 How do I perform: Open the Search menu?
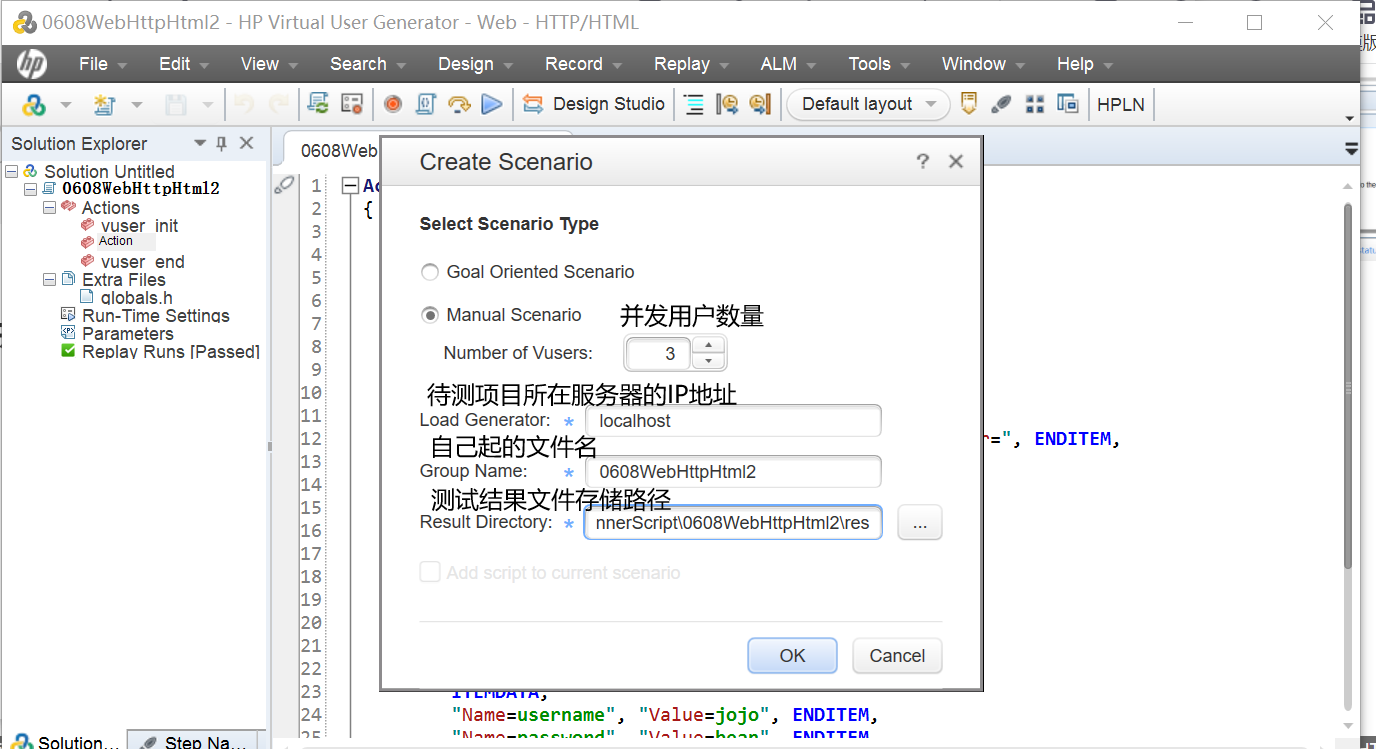(368, 64)
